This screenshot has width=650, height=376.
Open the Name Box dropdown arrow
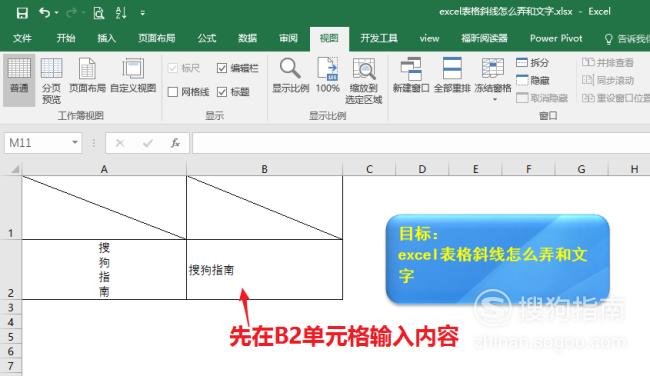point(75,143)
